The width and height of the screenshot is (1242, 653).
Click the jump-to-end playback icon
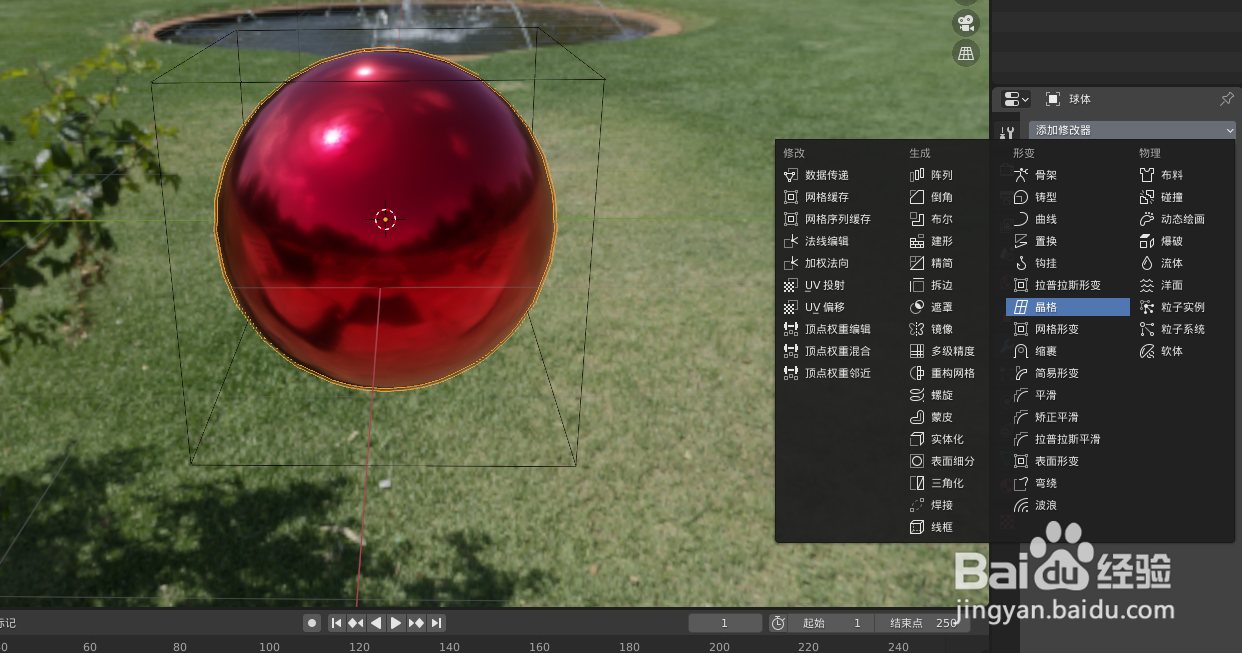point(435,622)
